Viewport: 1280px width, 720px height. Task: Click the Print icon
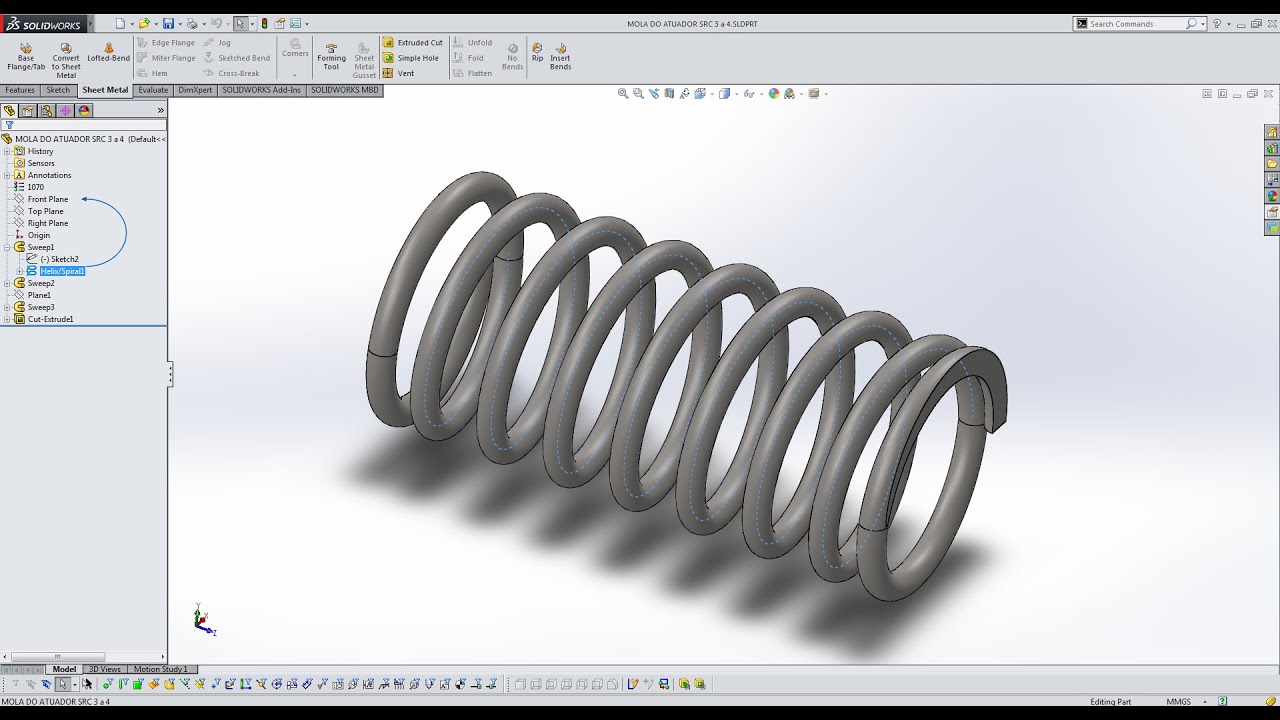(192, 23)
